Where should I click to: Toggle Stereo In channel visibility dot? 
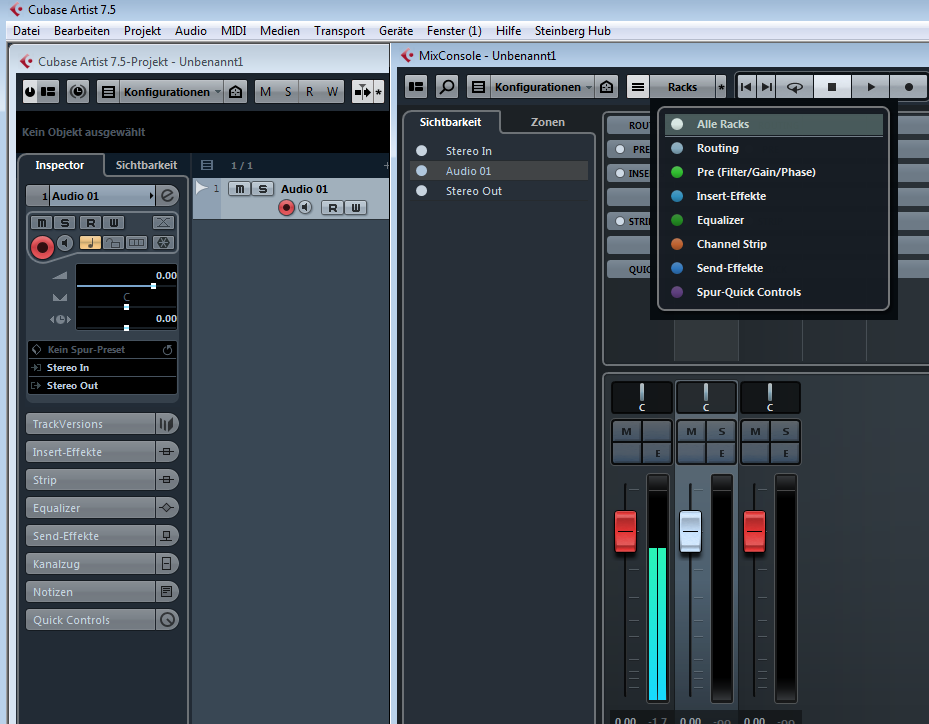tap(421, 150)
